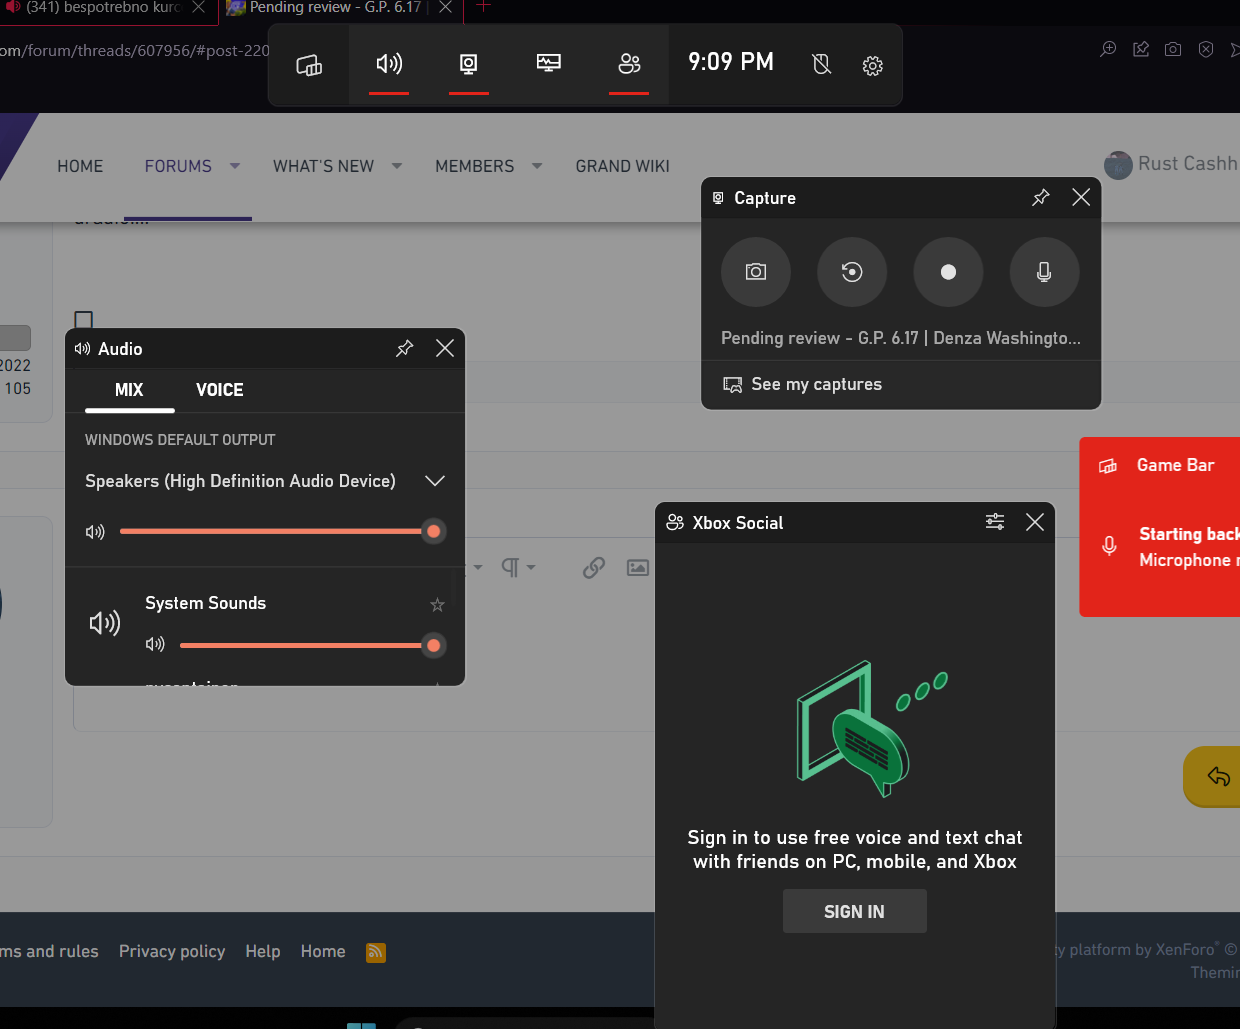Image resolution: width=1240 pixels, height=1029 pixels.
Task: Open the HOME forum menu item
Action: click(80, 166)
